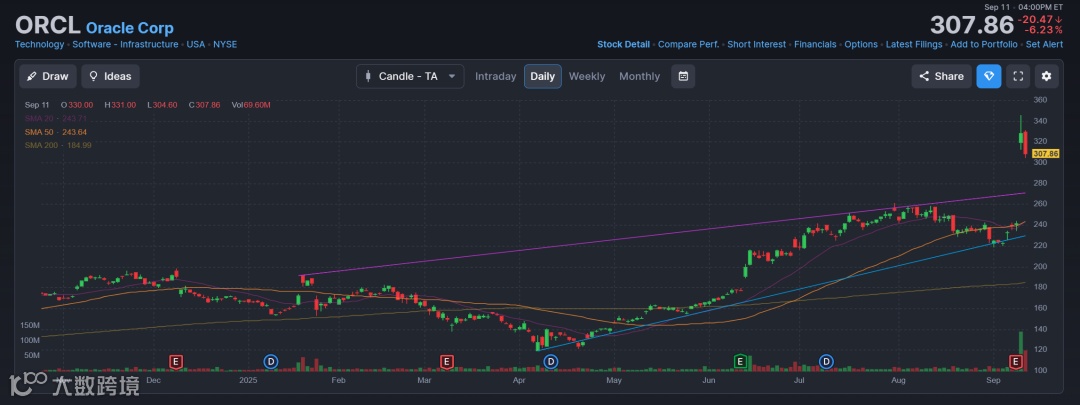Click the large 307.86 last price
This screenshot has height=405, width=1080.
coord(972,25)
